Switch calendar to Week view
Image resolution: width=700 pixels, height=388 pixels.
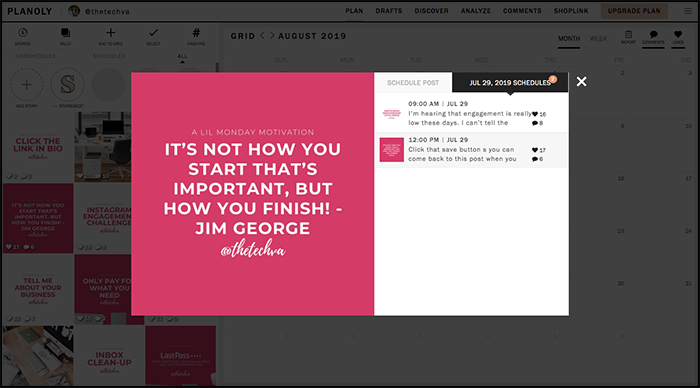598,39
